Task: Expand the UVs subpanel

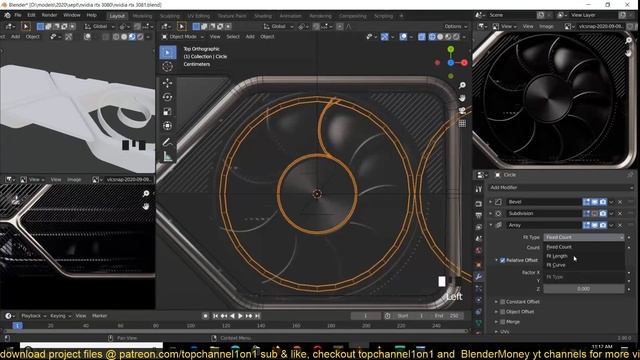Action: coord(496,331)
